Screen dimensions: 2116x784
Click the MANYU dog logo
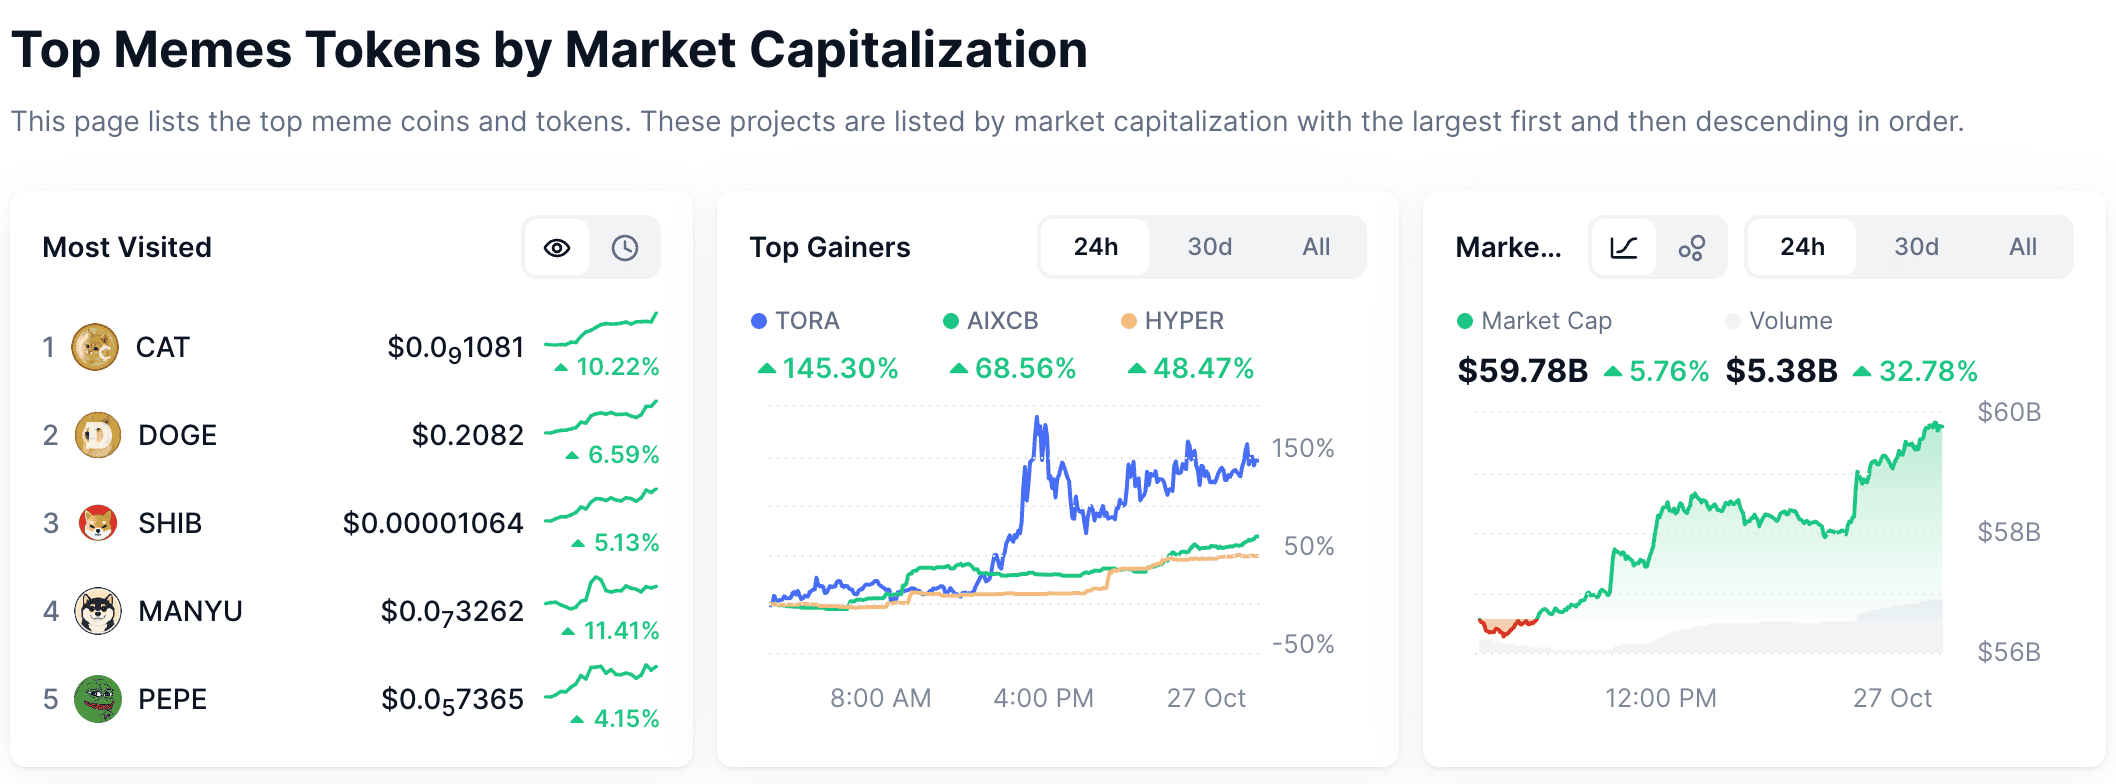[x=98, y=611]
